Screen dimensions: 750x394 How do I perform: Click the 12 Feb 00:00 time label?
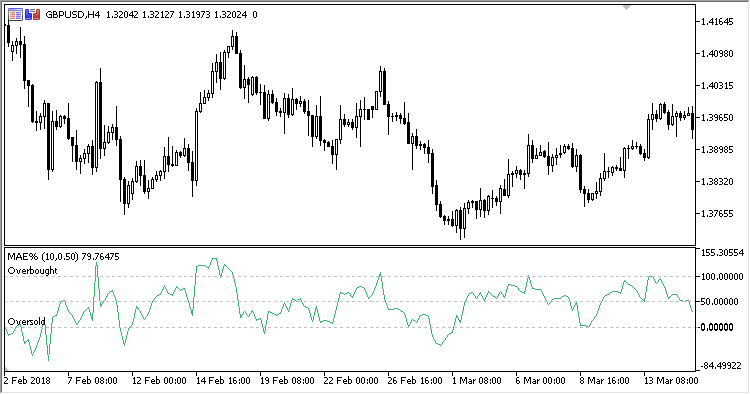(x=159, y=381)
